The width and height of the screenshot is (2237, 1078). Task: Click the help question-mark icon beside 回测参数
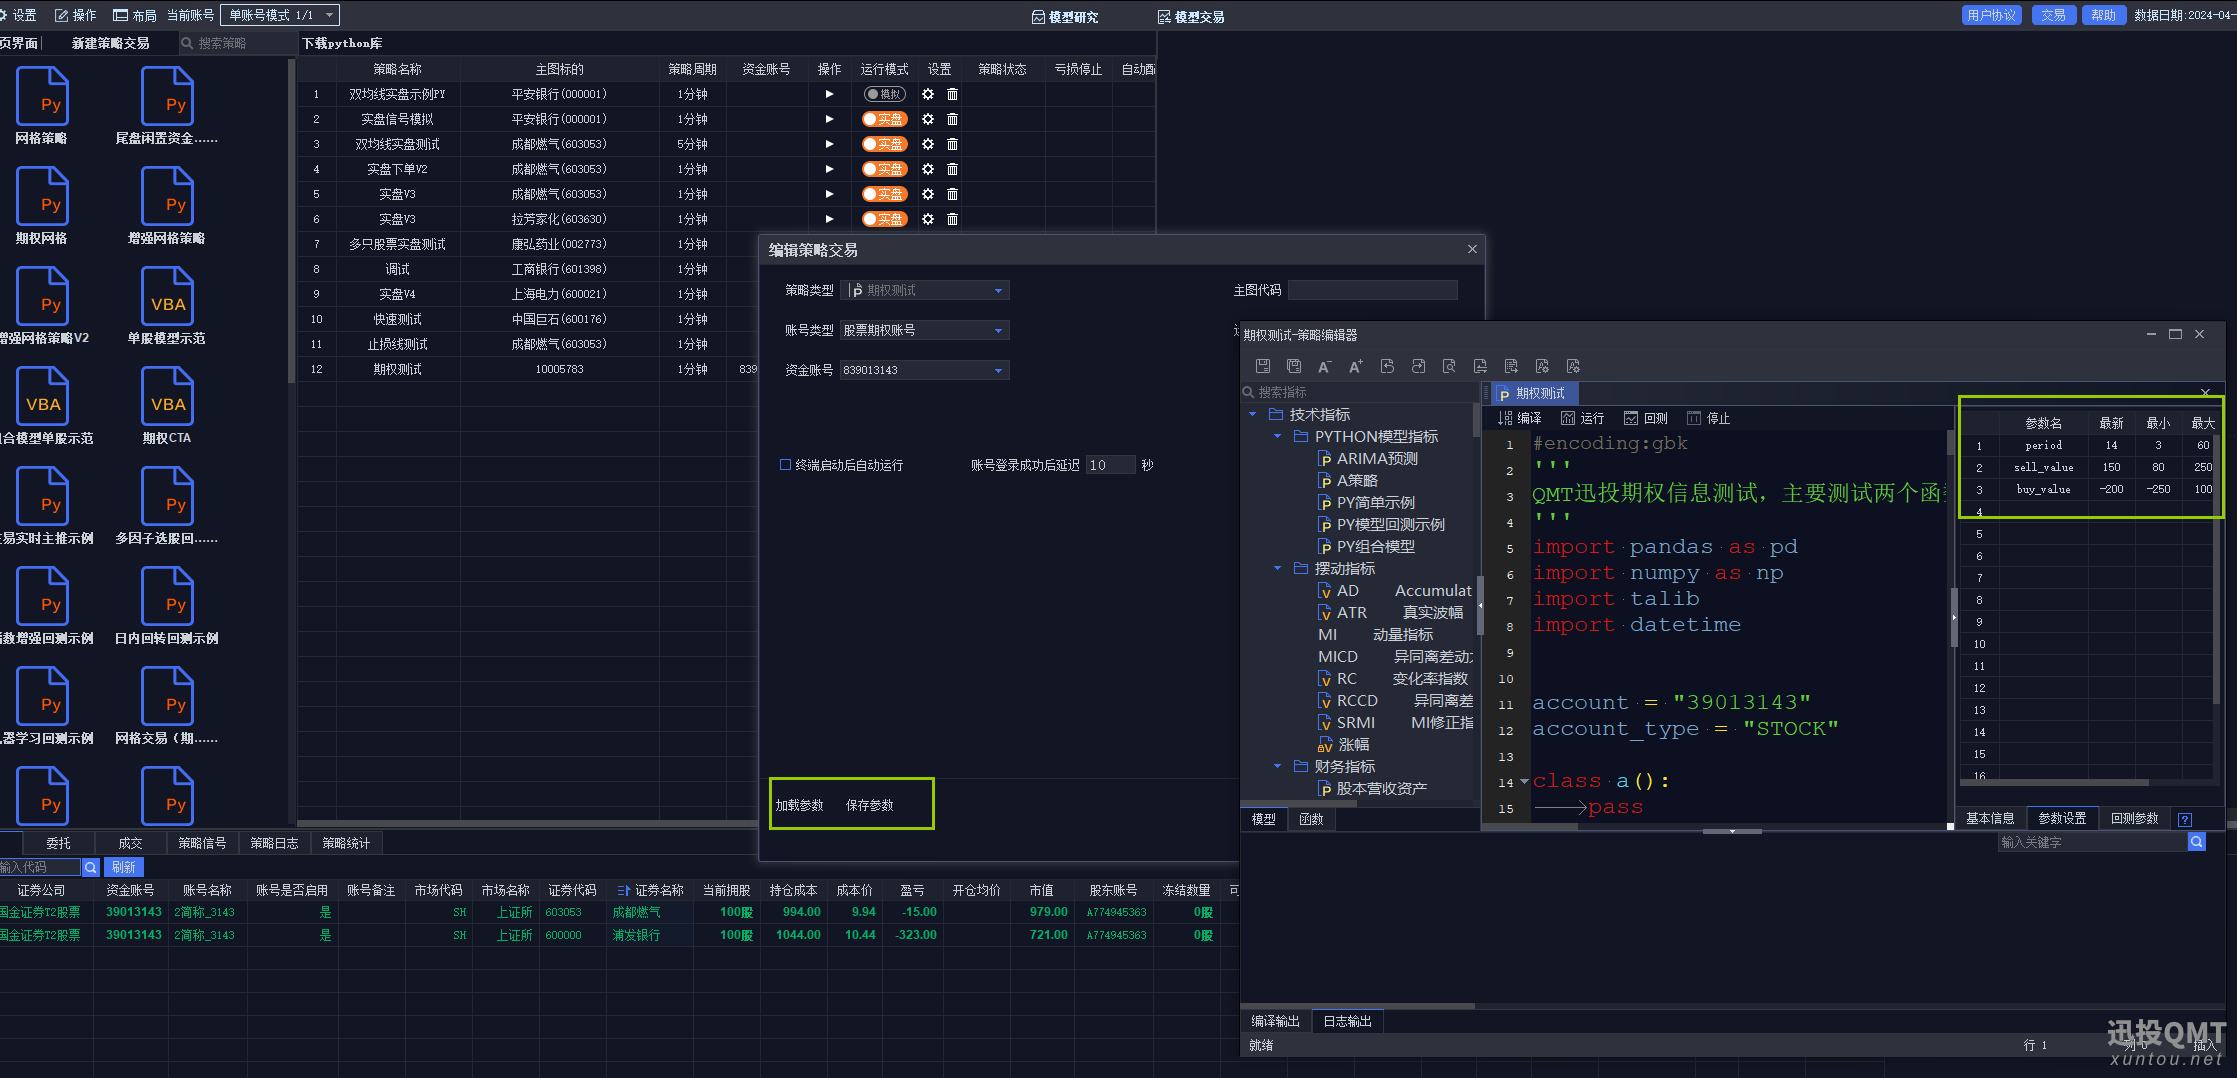[2185, 819]
